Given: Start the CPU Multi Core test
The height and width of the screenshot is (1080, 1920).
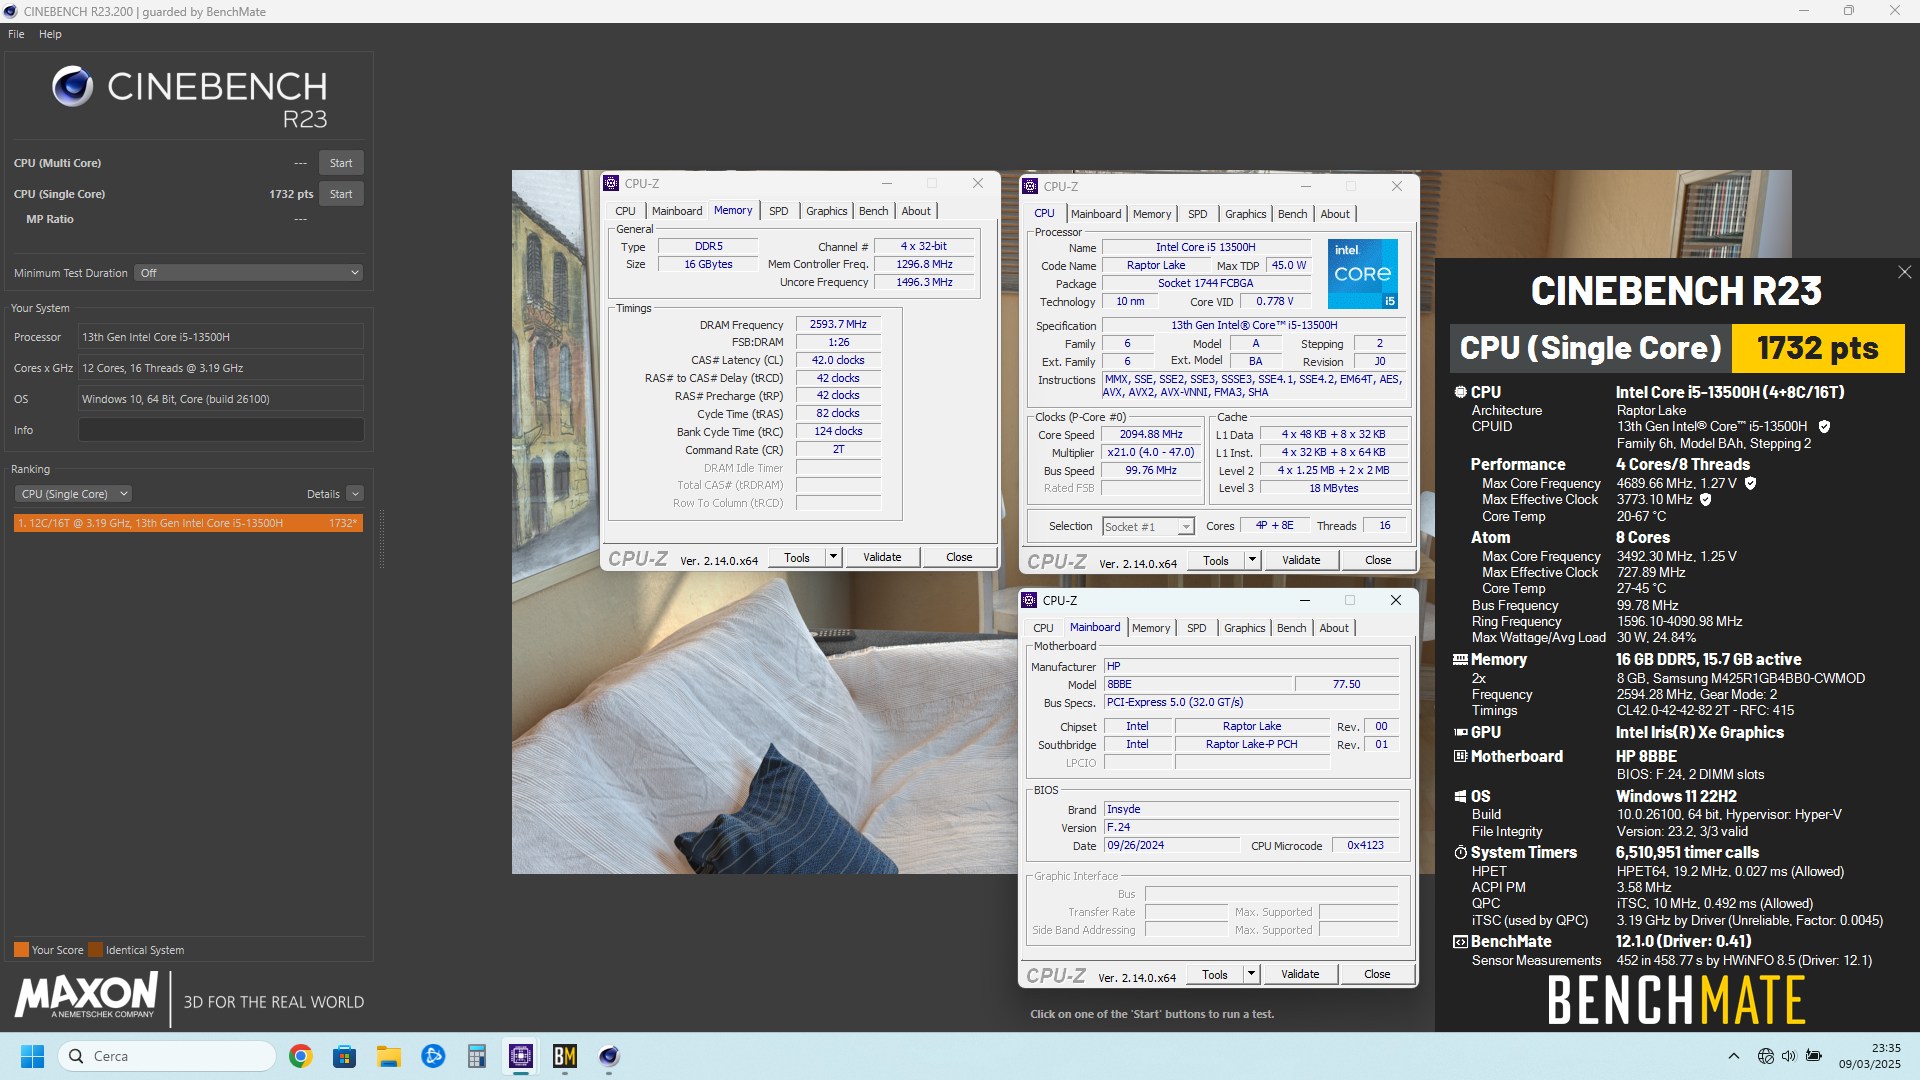Looking at the screenshot, I should [x=341, y=163].
